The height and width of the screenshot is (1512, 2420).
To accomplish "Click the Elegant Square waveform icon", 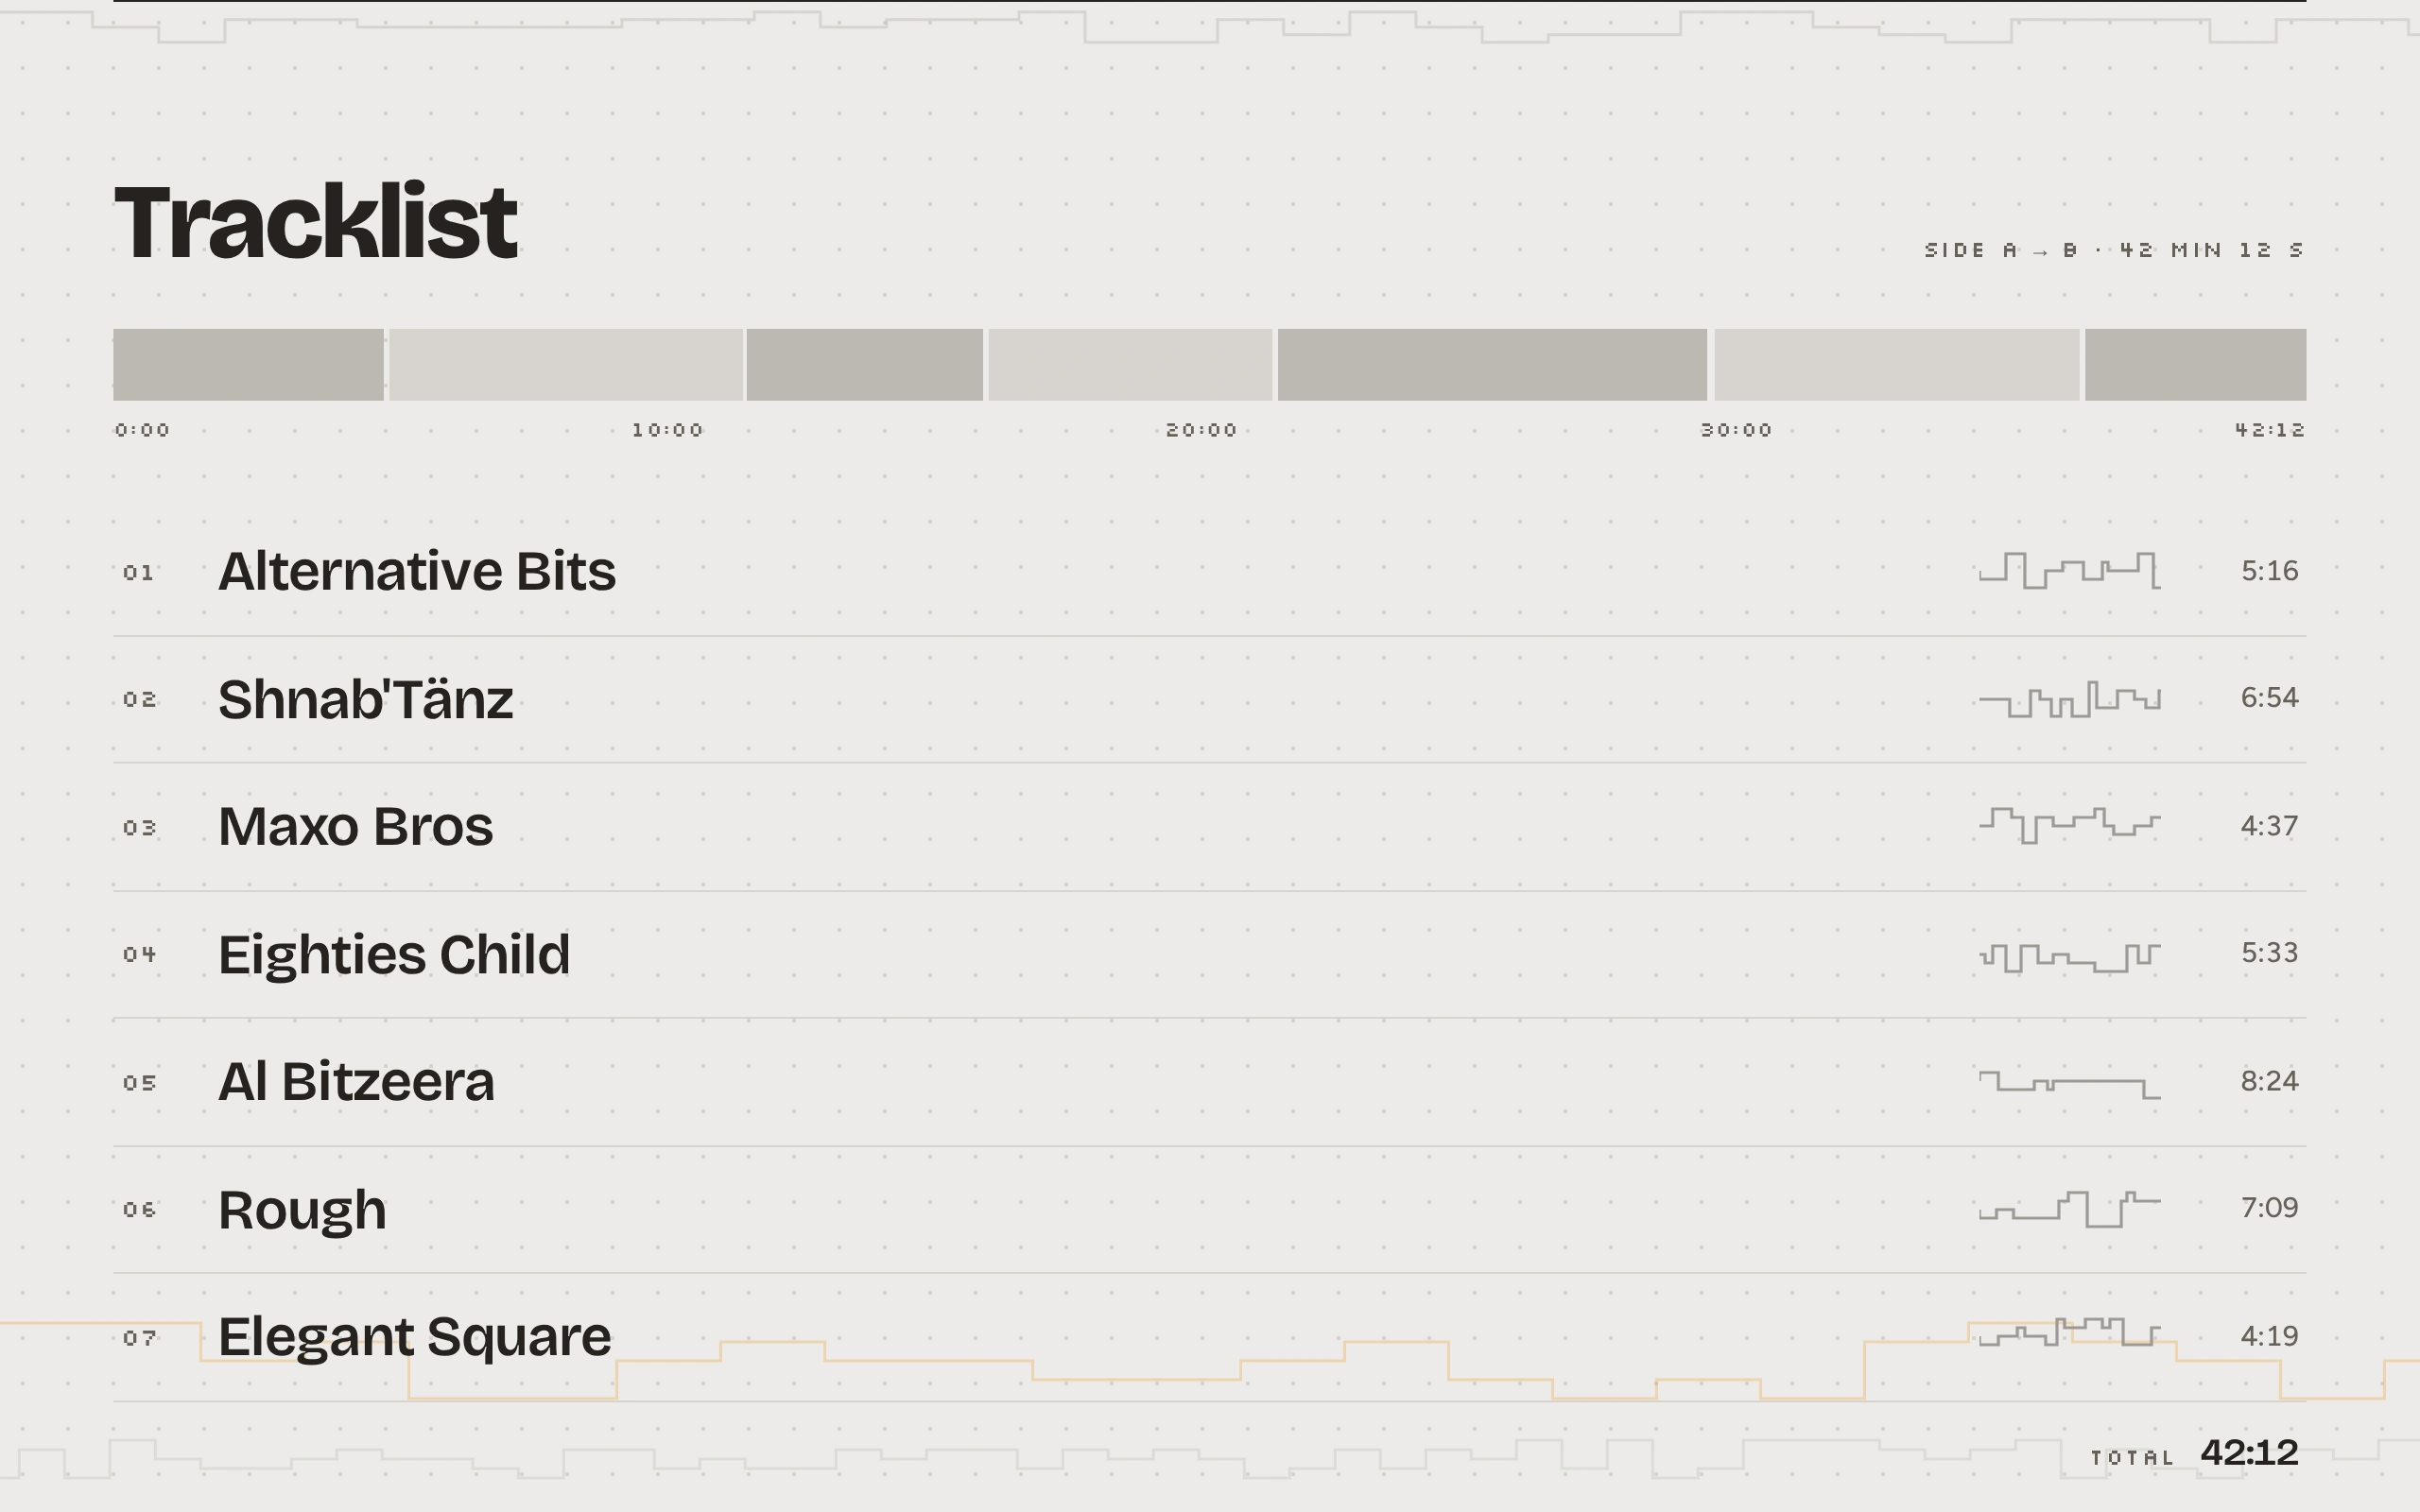I will point(2069,1332).
